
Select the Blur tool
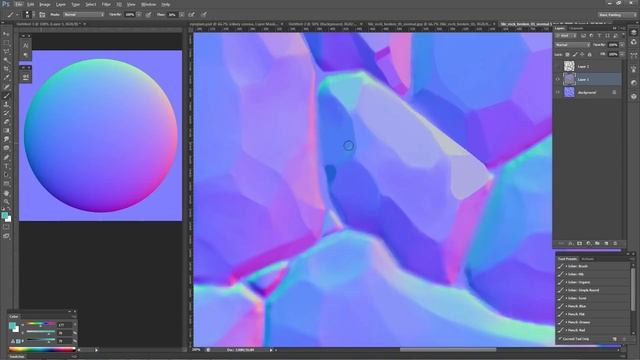6,140
